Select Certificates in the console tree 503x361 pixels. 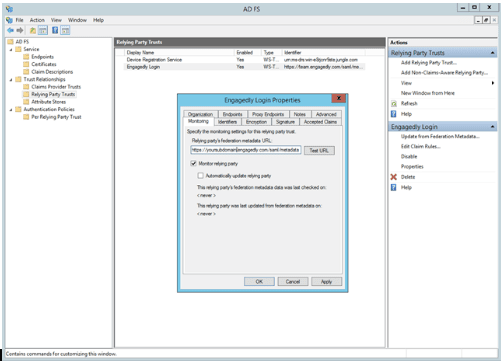click(44, 64)
